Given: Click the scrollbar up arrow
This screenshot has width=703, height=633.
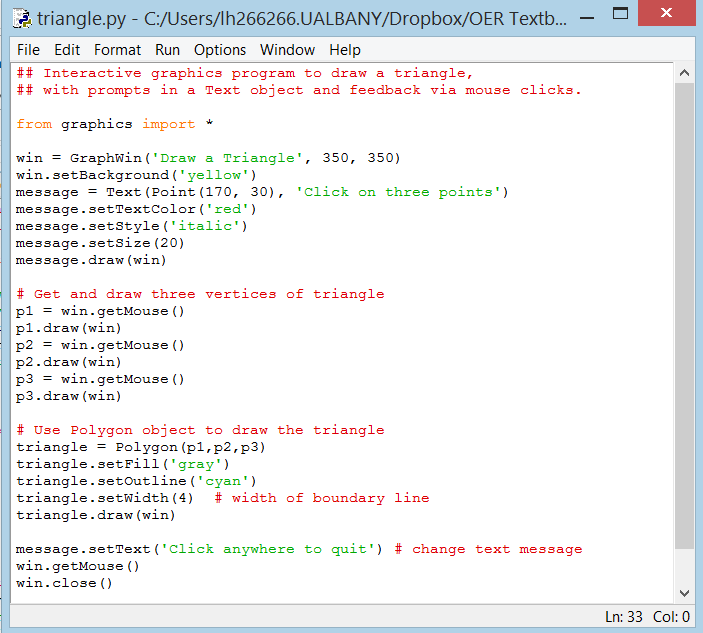Looking at the screenshot, I should (x=684, y=73).
